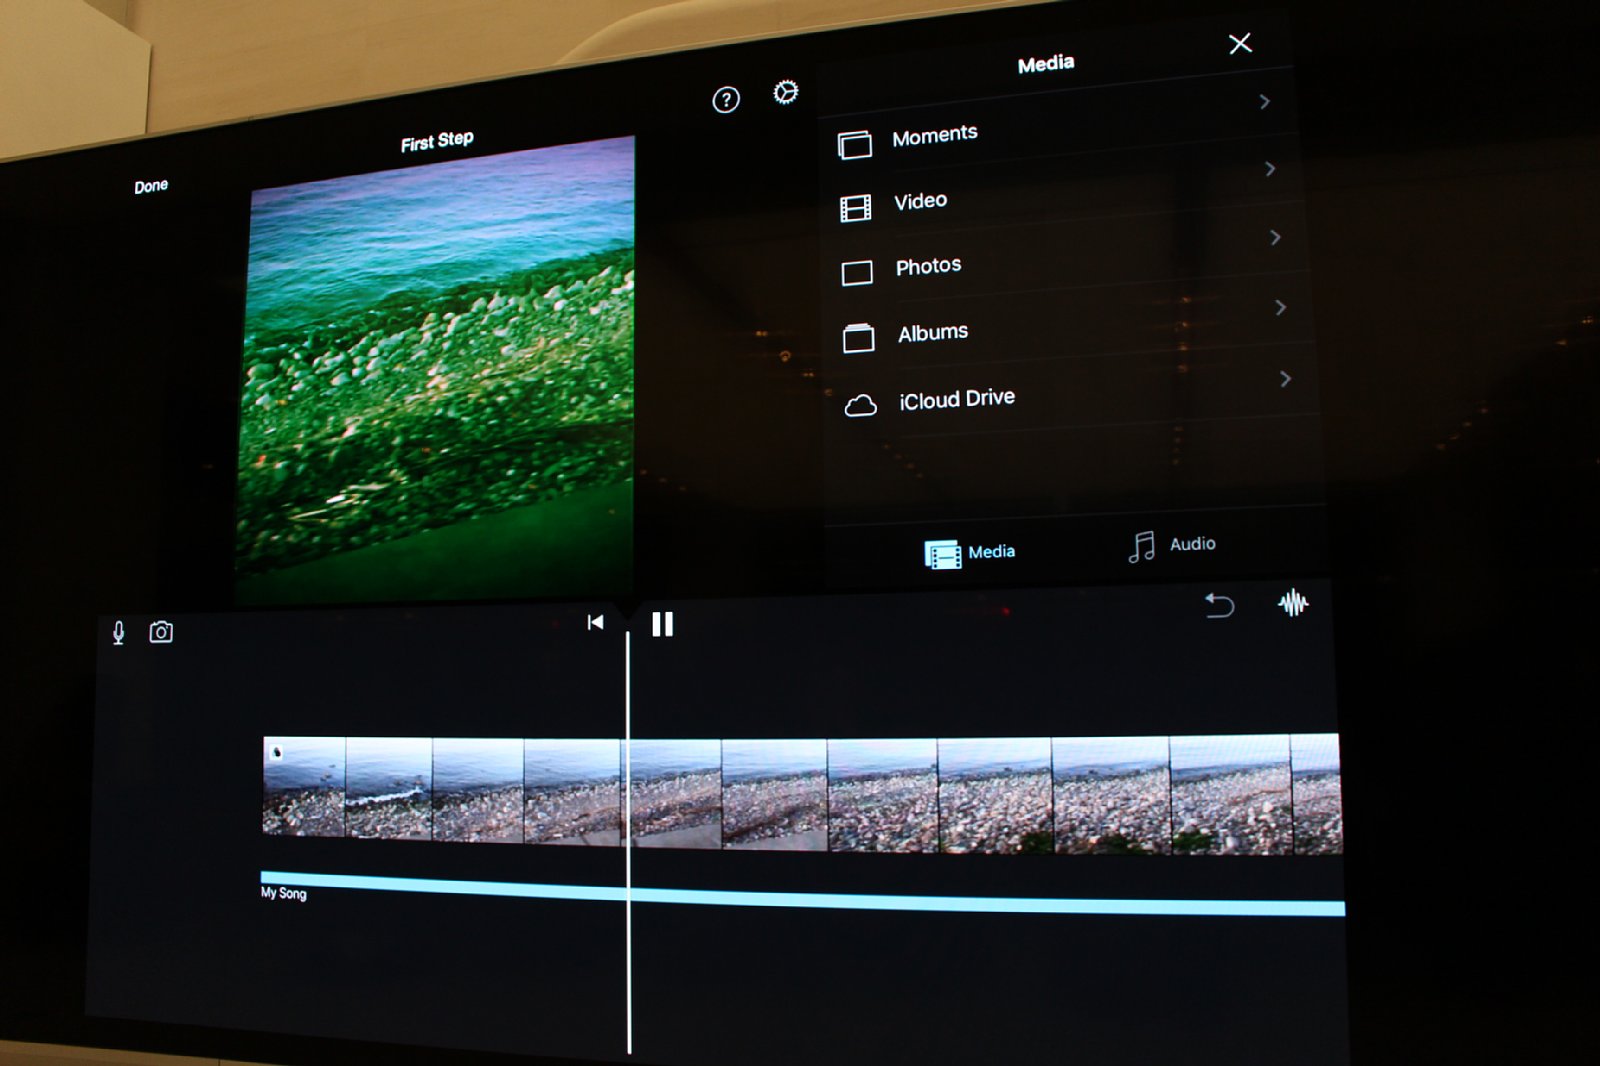This screenshot has height=1066, width=1600.
Task: Skip to the beginning of the timeline
Action: pos(595,622)
